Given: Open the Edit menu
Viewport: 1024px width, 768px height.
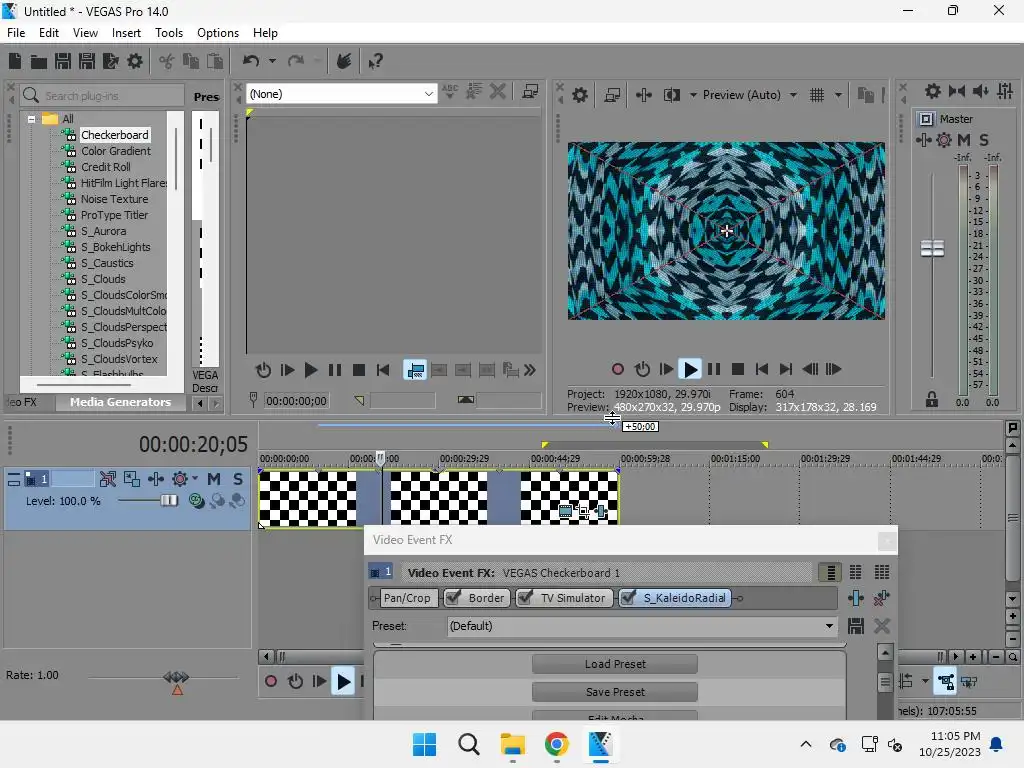Looking at the screenshot, I should [x=49, y=33].
